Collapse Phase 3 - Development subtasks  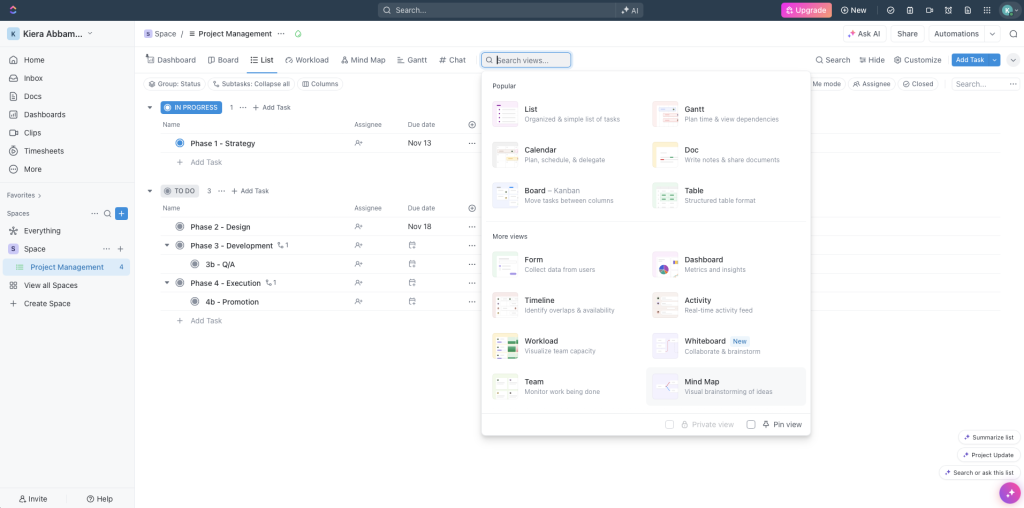(167, 246)
